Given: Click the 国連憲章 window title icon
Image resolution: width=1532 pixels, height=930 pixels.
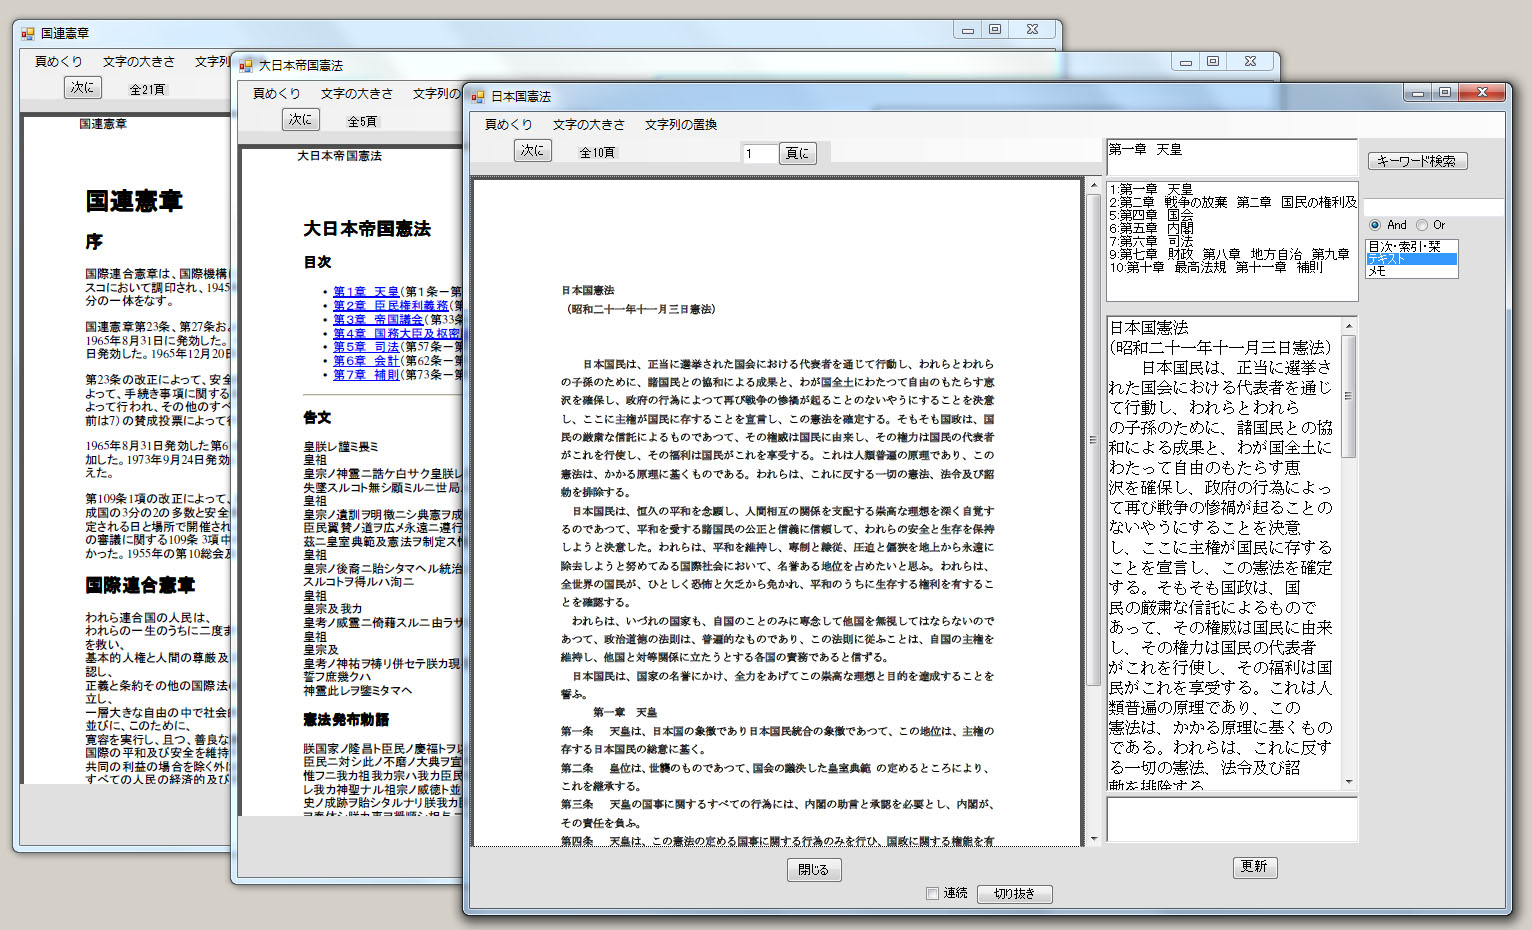Looking at the screenshot, I should 28,33.
